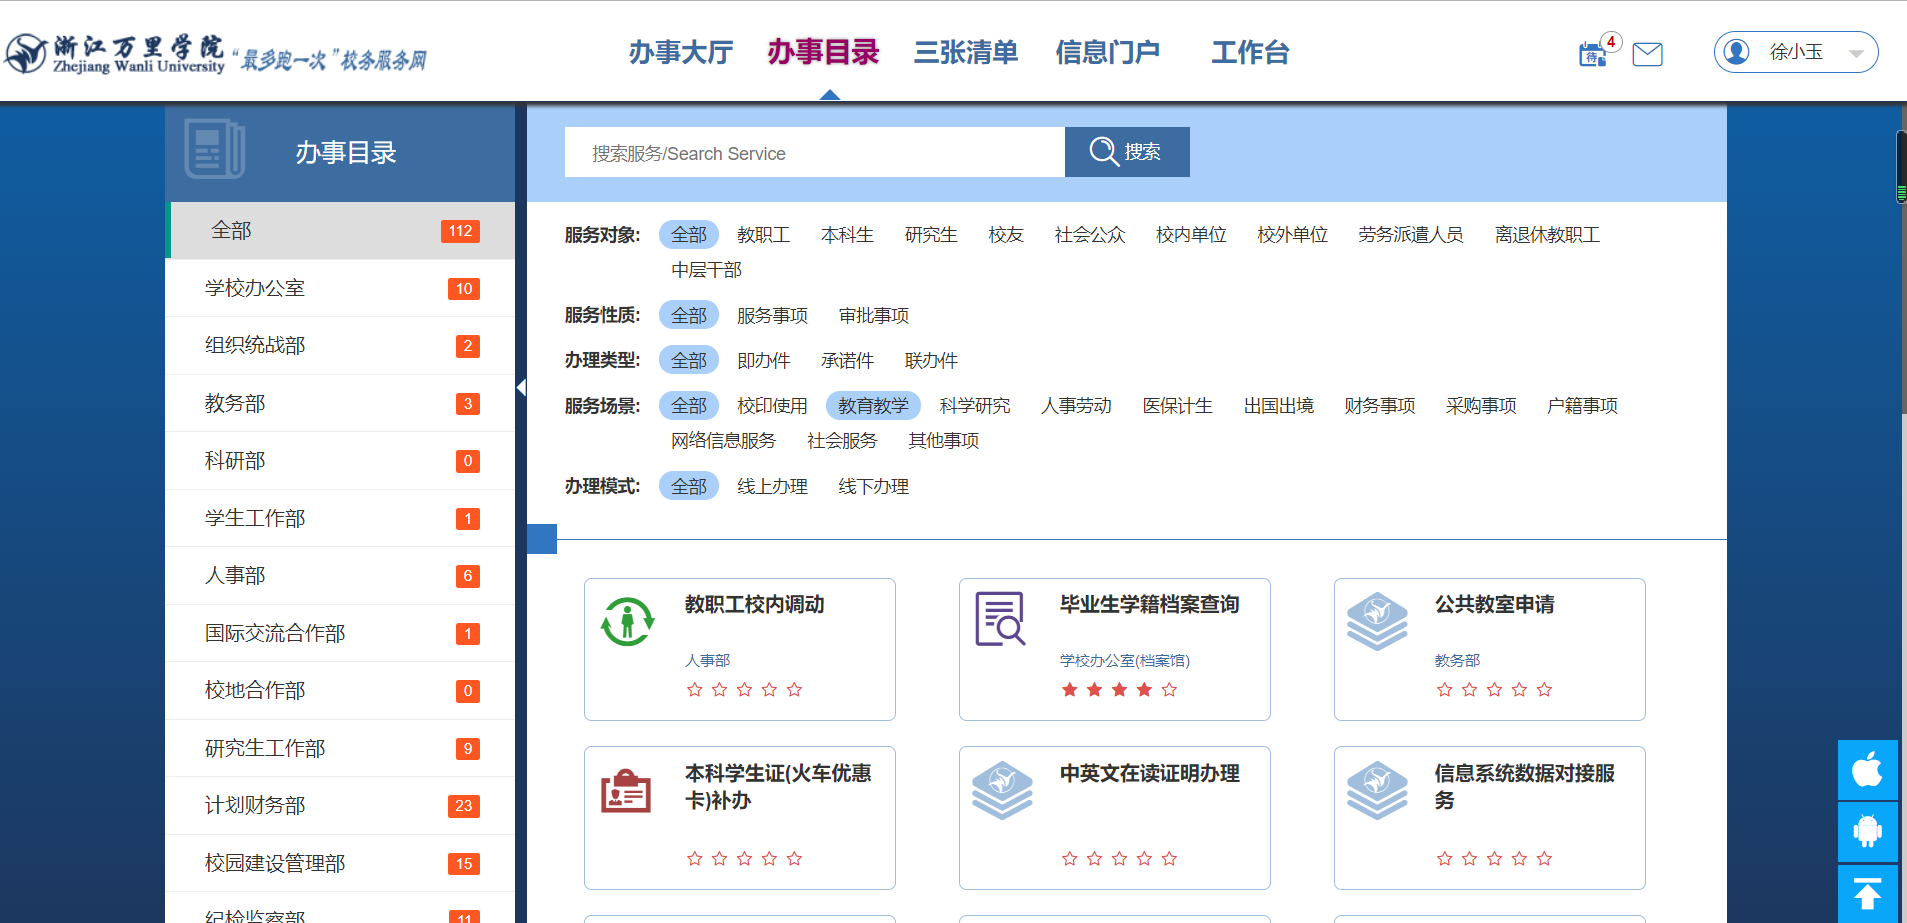Viewport: 1907px width, 923px height.
Task: Collapse the left sidebar with arrow handle
Action: coord(521,388)
